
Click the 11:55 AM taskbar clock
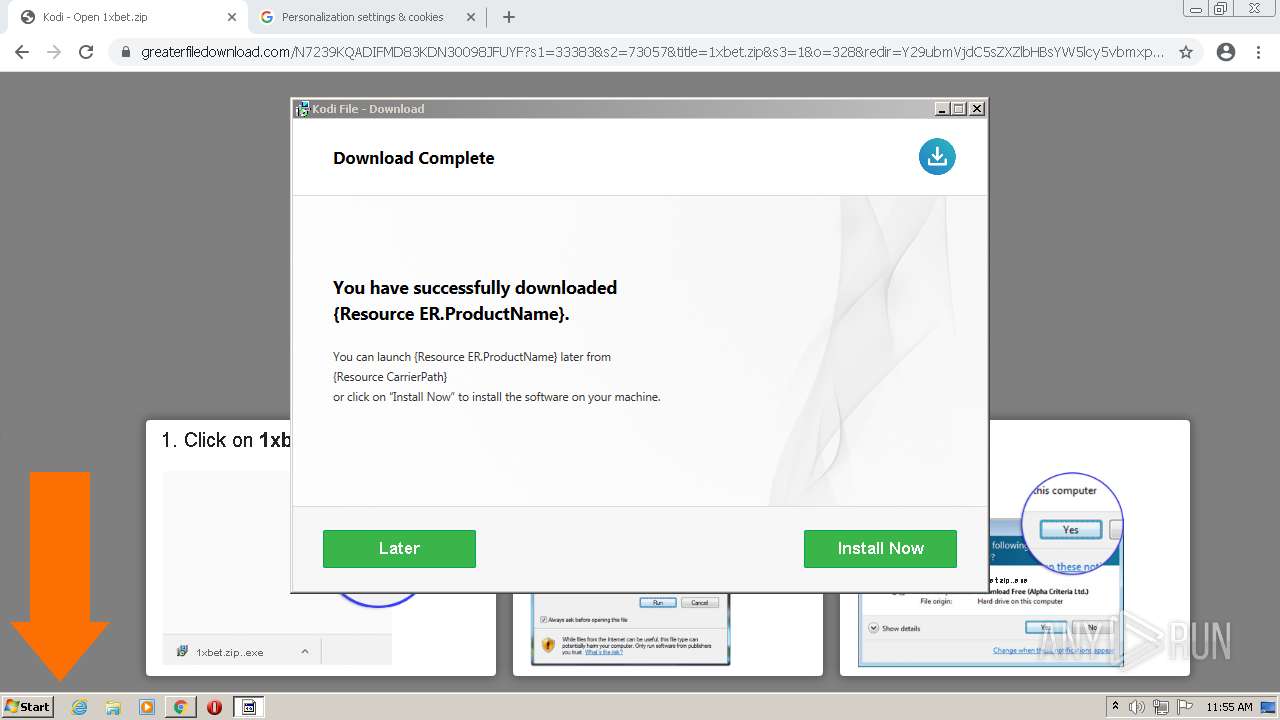coord(1229,707)
